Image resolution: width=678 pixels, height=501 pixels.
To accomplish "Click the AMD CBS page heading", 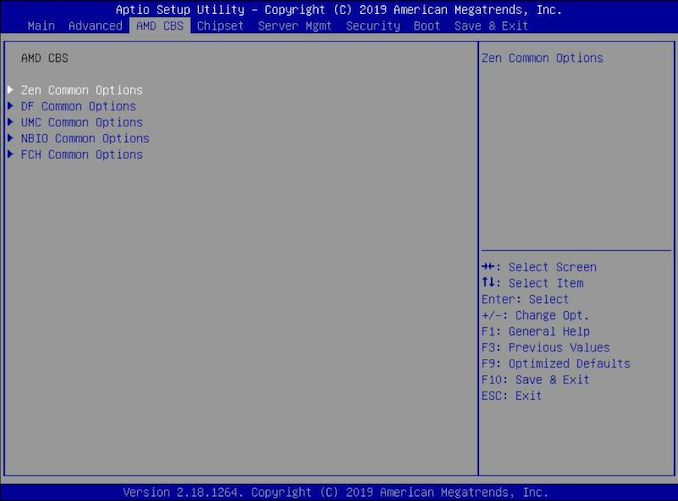I will click(x=45, y=58).
